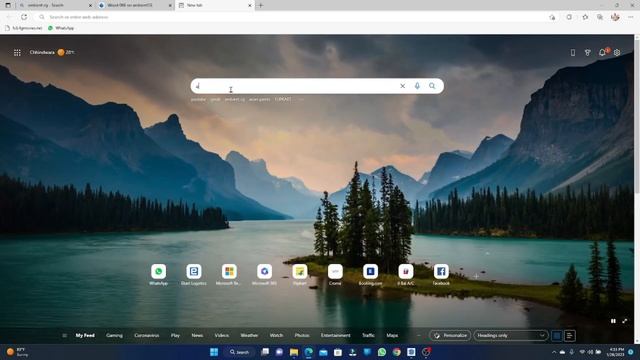
Task: Show more search suggestions with ellipsis
Action: tap(302, 99)
